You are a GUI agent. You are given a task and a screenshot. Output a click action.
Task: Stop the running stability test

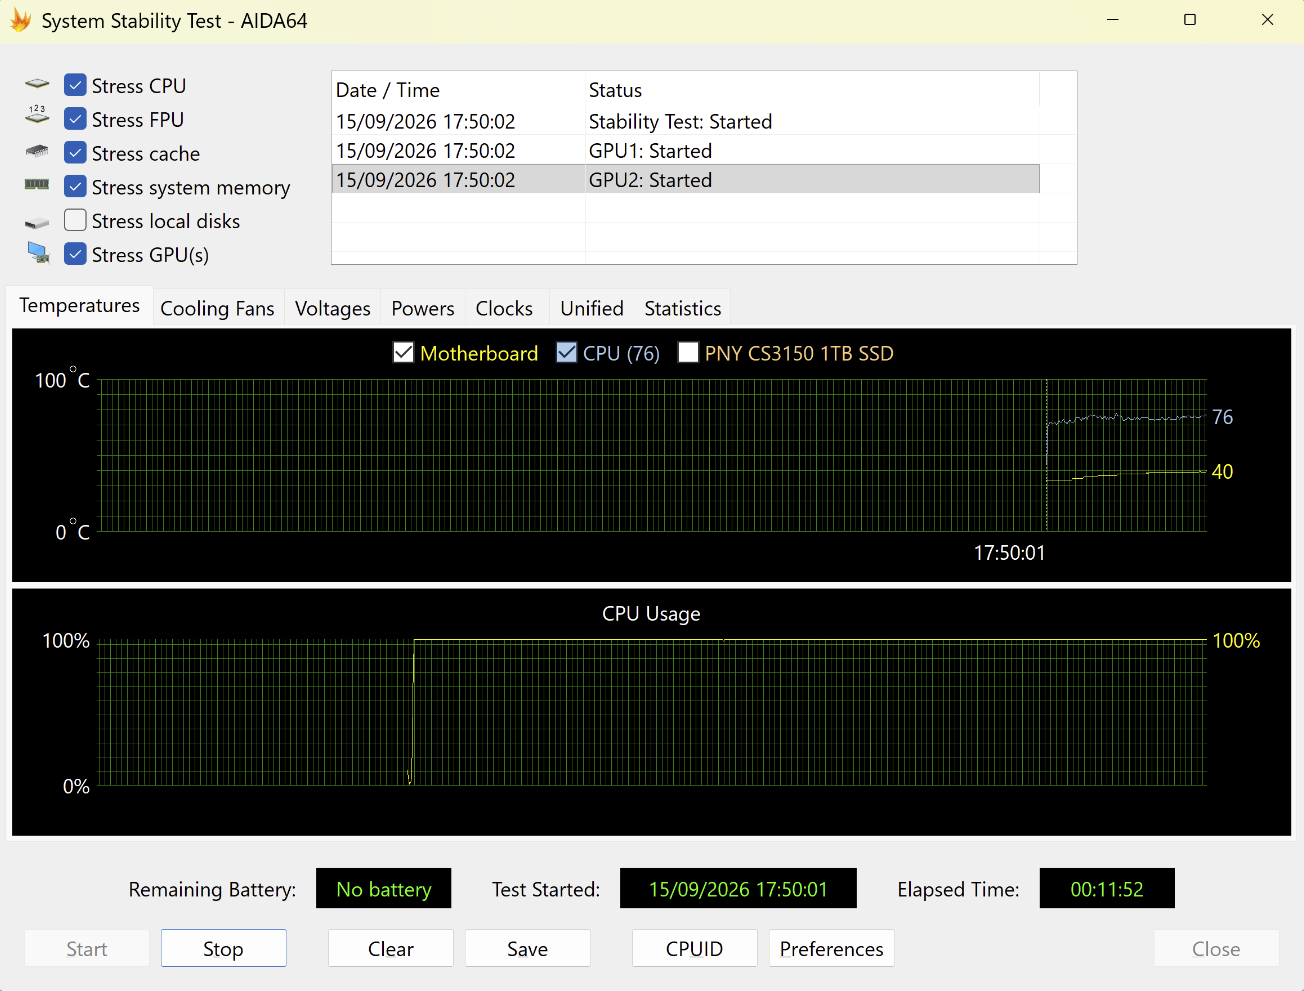tap(224, 948)
